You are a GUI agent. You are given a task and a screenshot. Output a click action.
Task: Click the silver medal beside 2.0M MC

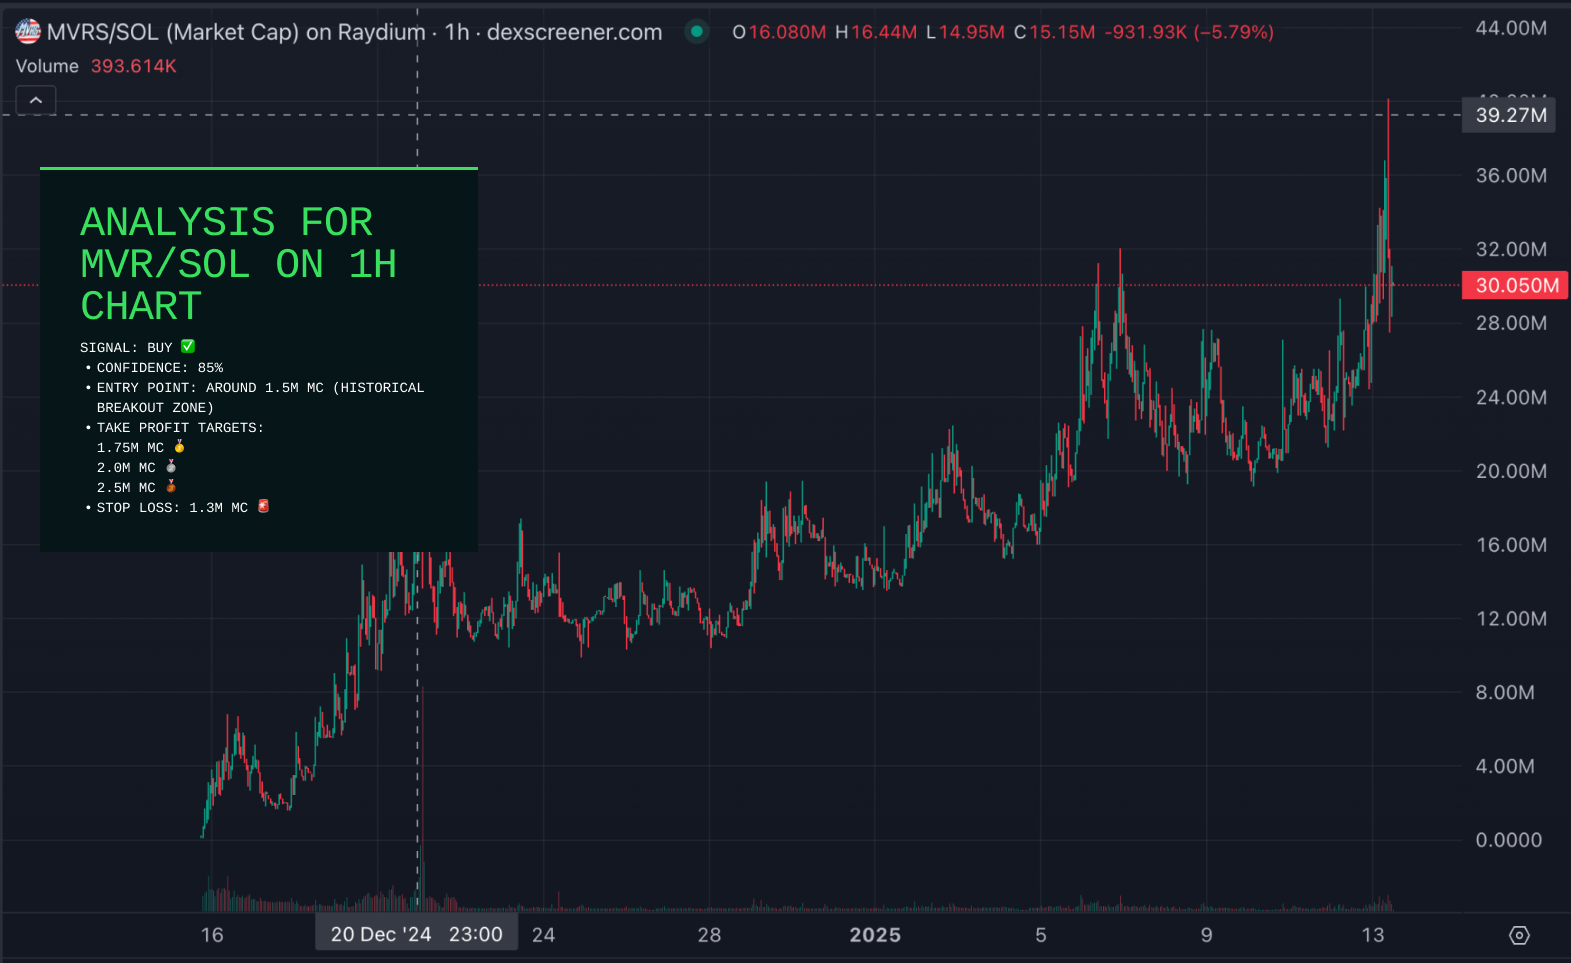171,467
